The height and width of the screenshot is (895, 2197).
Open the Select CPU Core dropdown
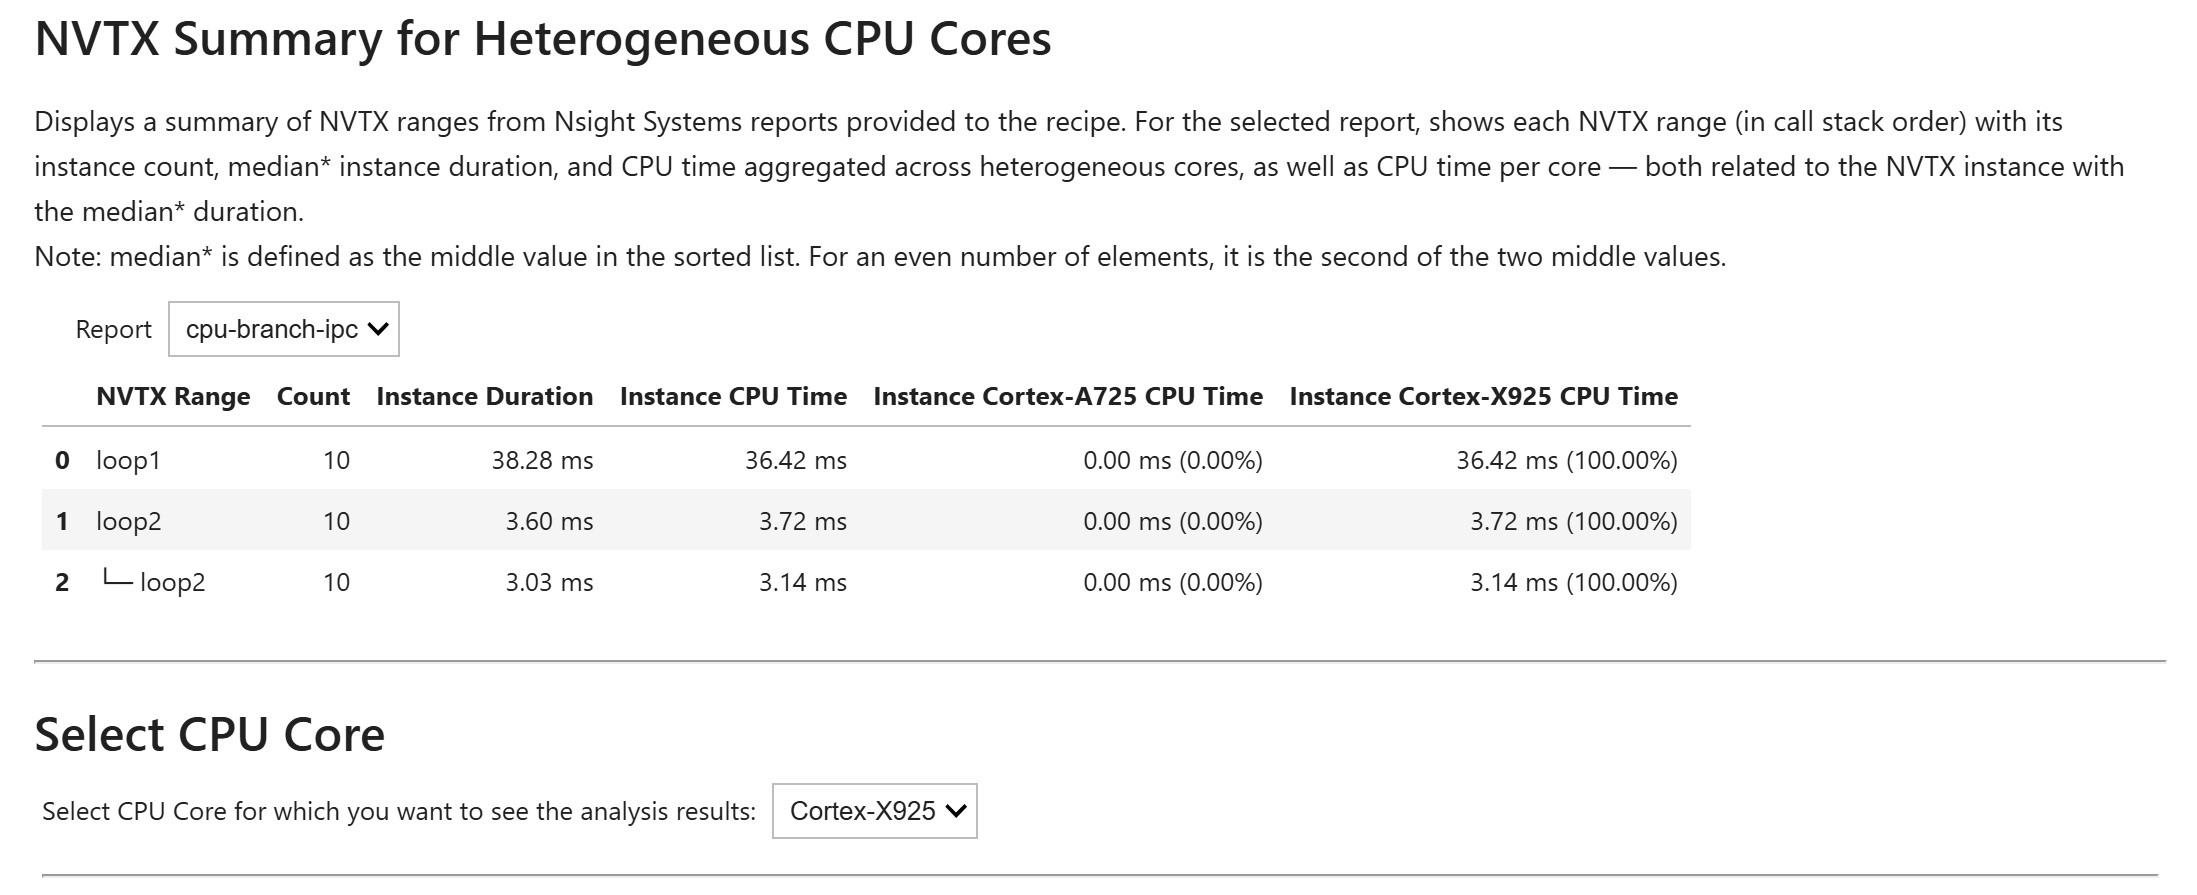pyautogui.click(x=875, y=811)
